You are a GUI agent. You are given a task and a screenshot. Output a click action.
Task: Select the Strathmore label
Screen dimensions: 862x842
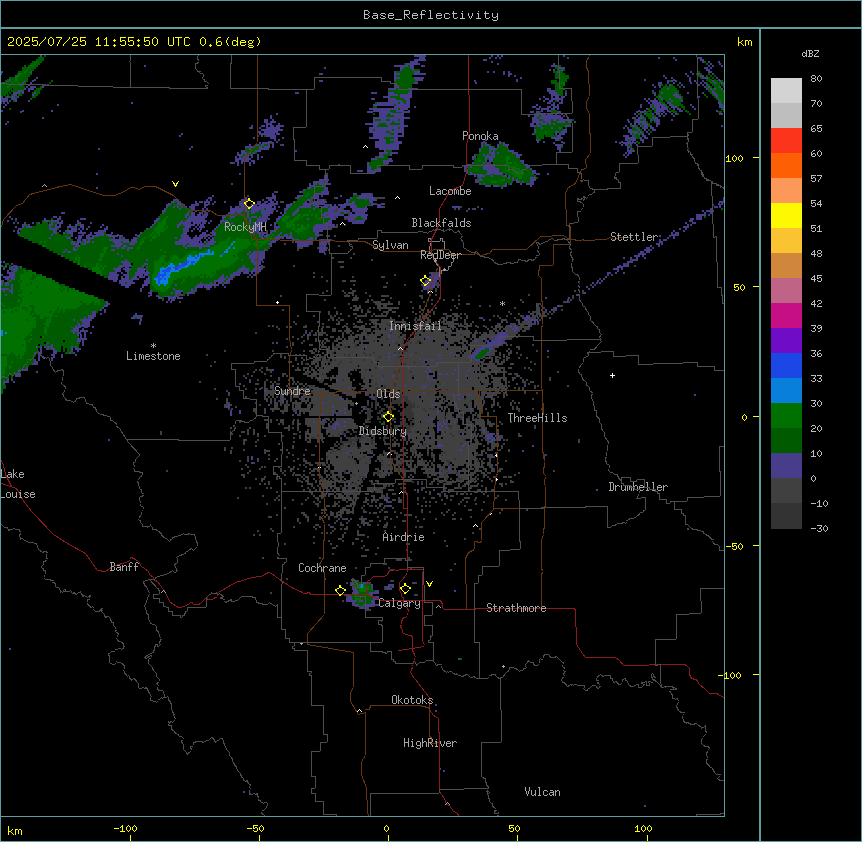click(x=516, y=608)
